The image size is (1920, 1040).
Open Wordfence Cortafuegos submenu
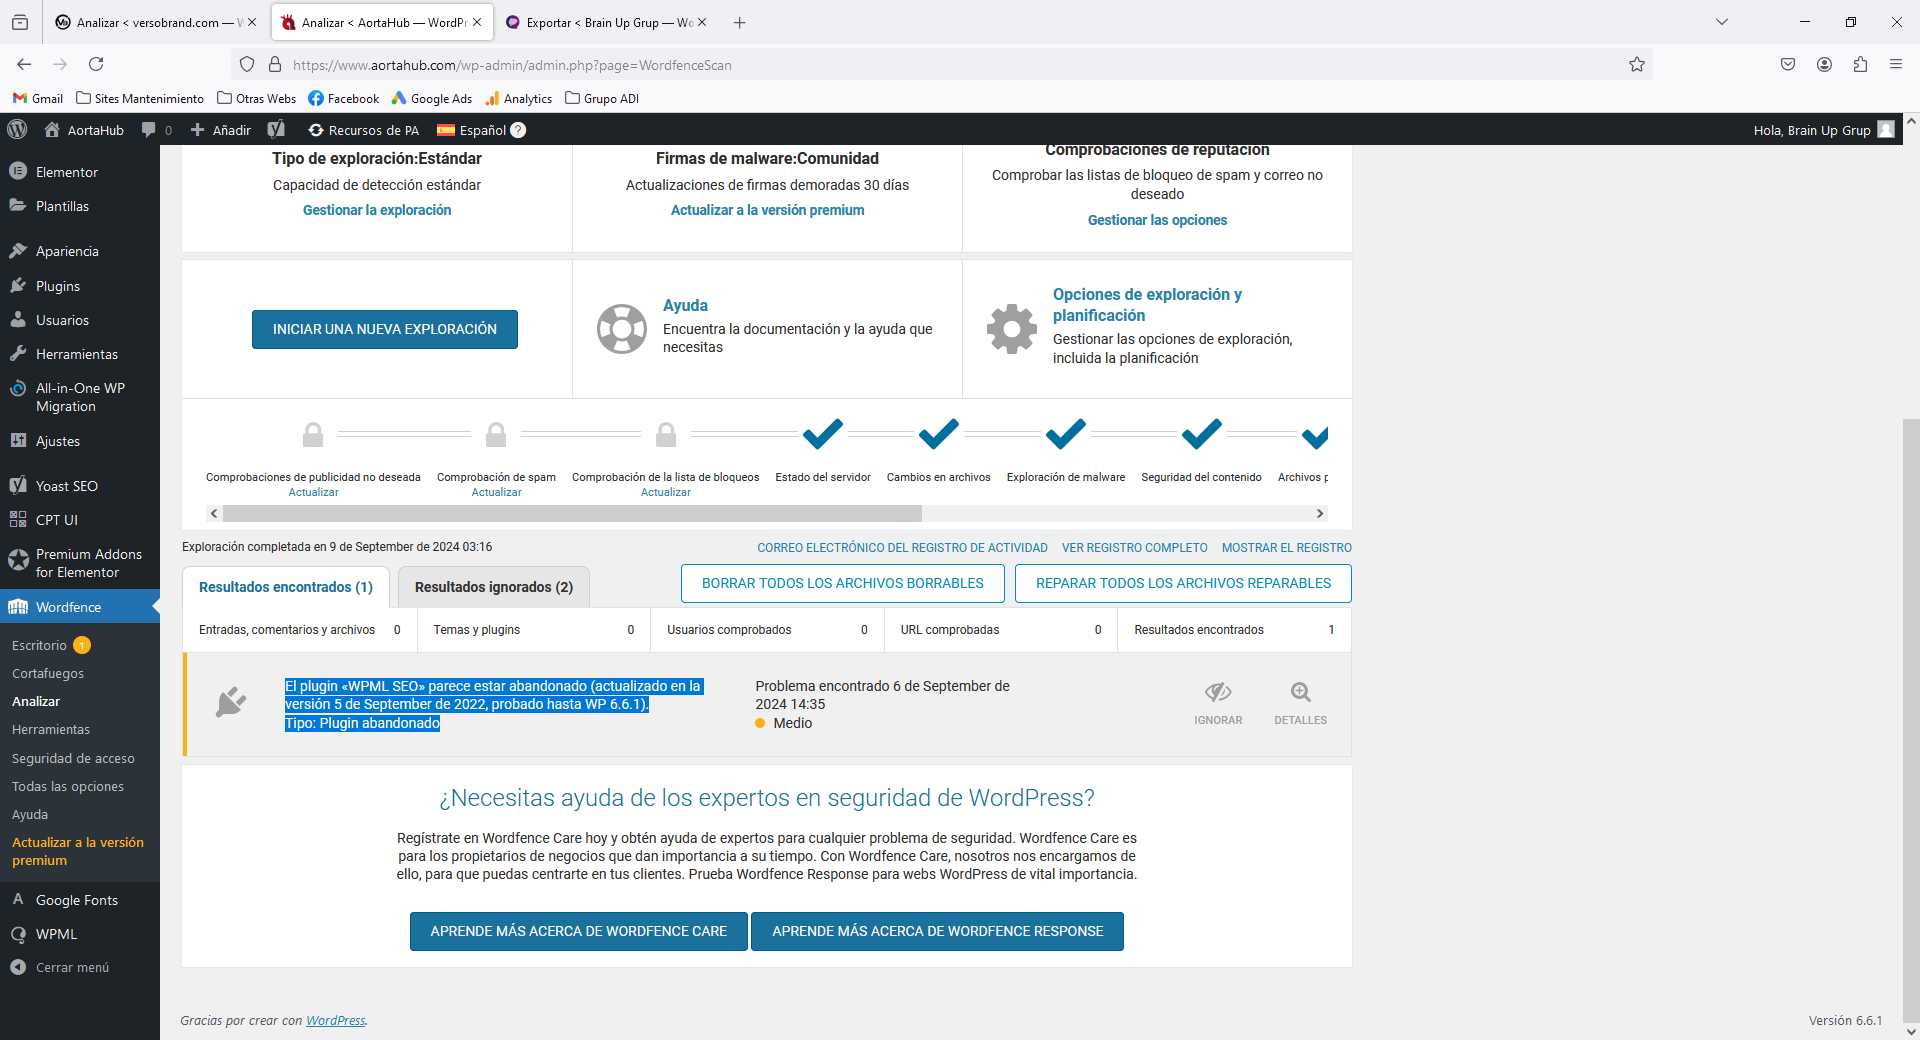point(48,674)
